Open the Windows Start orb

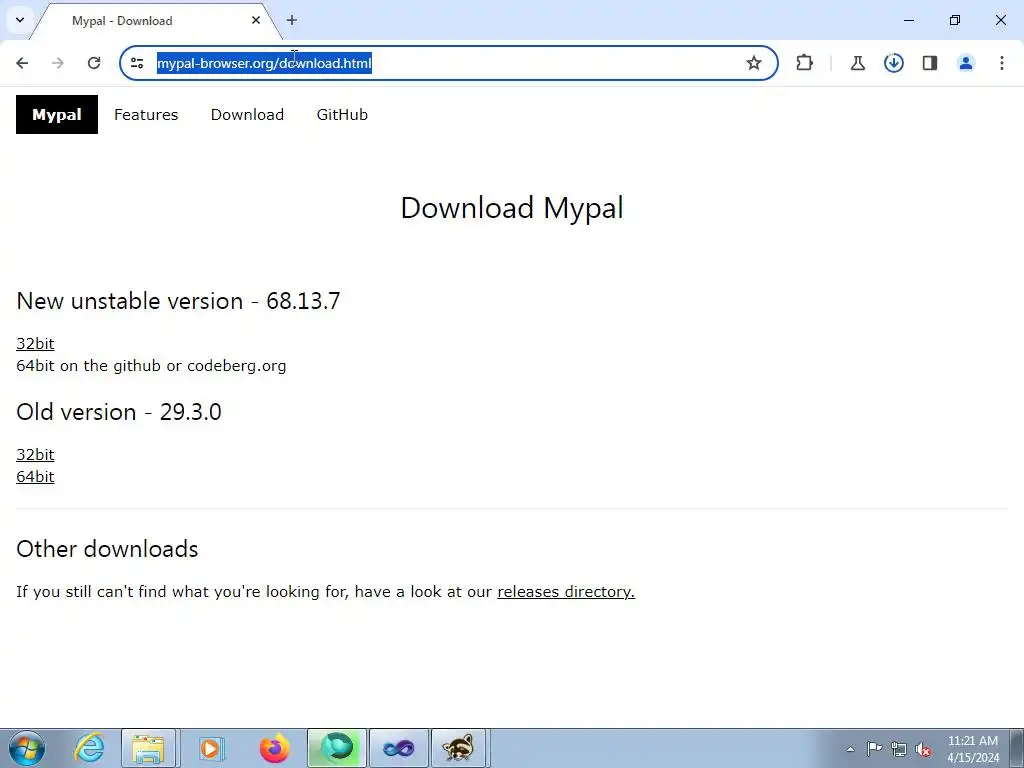click(x=27, y=748)
